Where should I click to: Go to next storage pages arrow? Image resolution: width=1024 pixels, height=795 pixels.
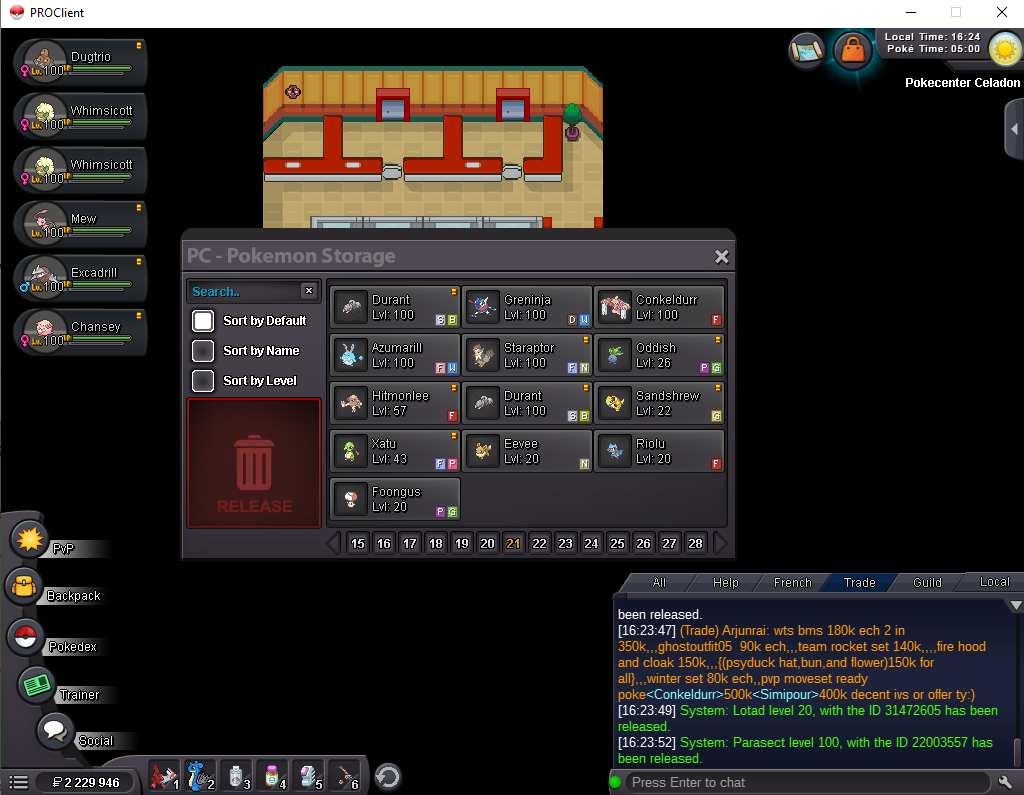click(720, 544)
